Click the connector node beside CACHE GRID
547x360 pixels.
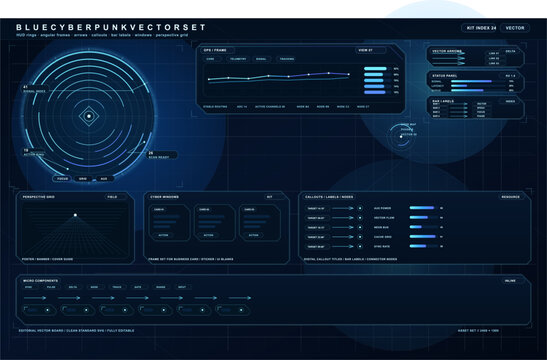[360, 237]
